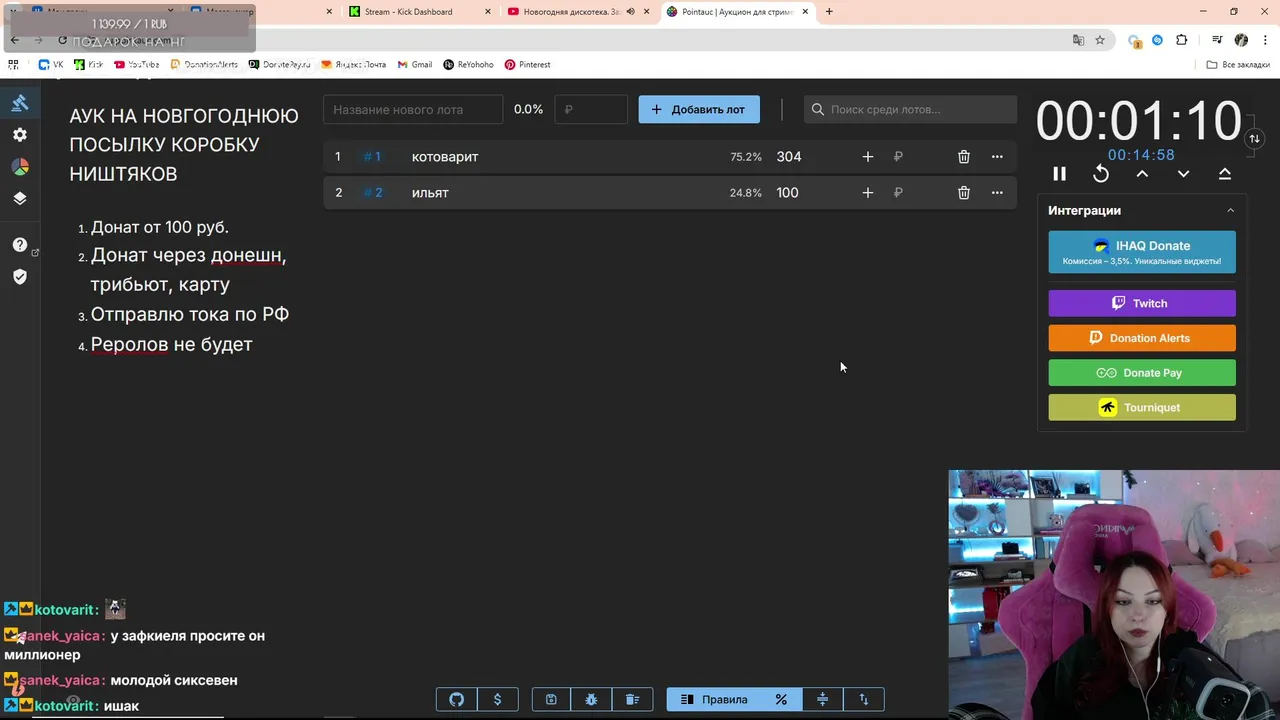Delete the котоварит lot
The image size is (1280, 720).
pos(964,157)
